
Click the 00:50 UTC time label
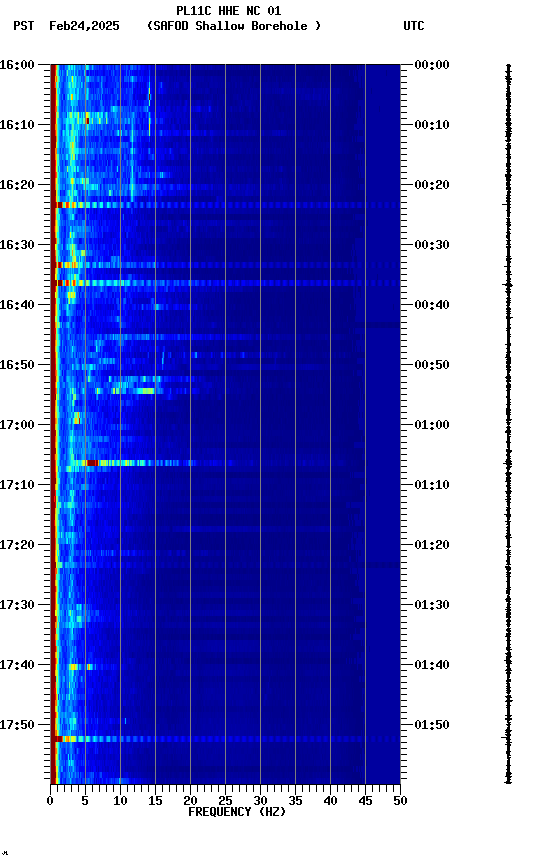(432, 365)
